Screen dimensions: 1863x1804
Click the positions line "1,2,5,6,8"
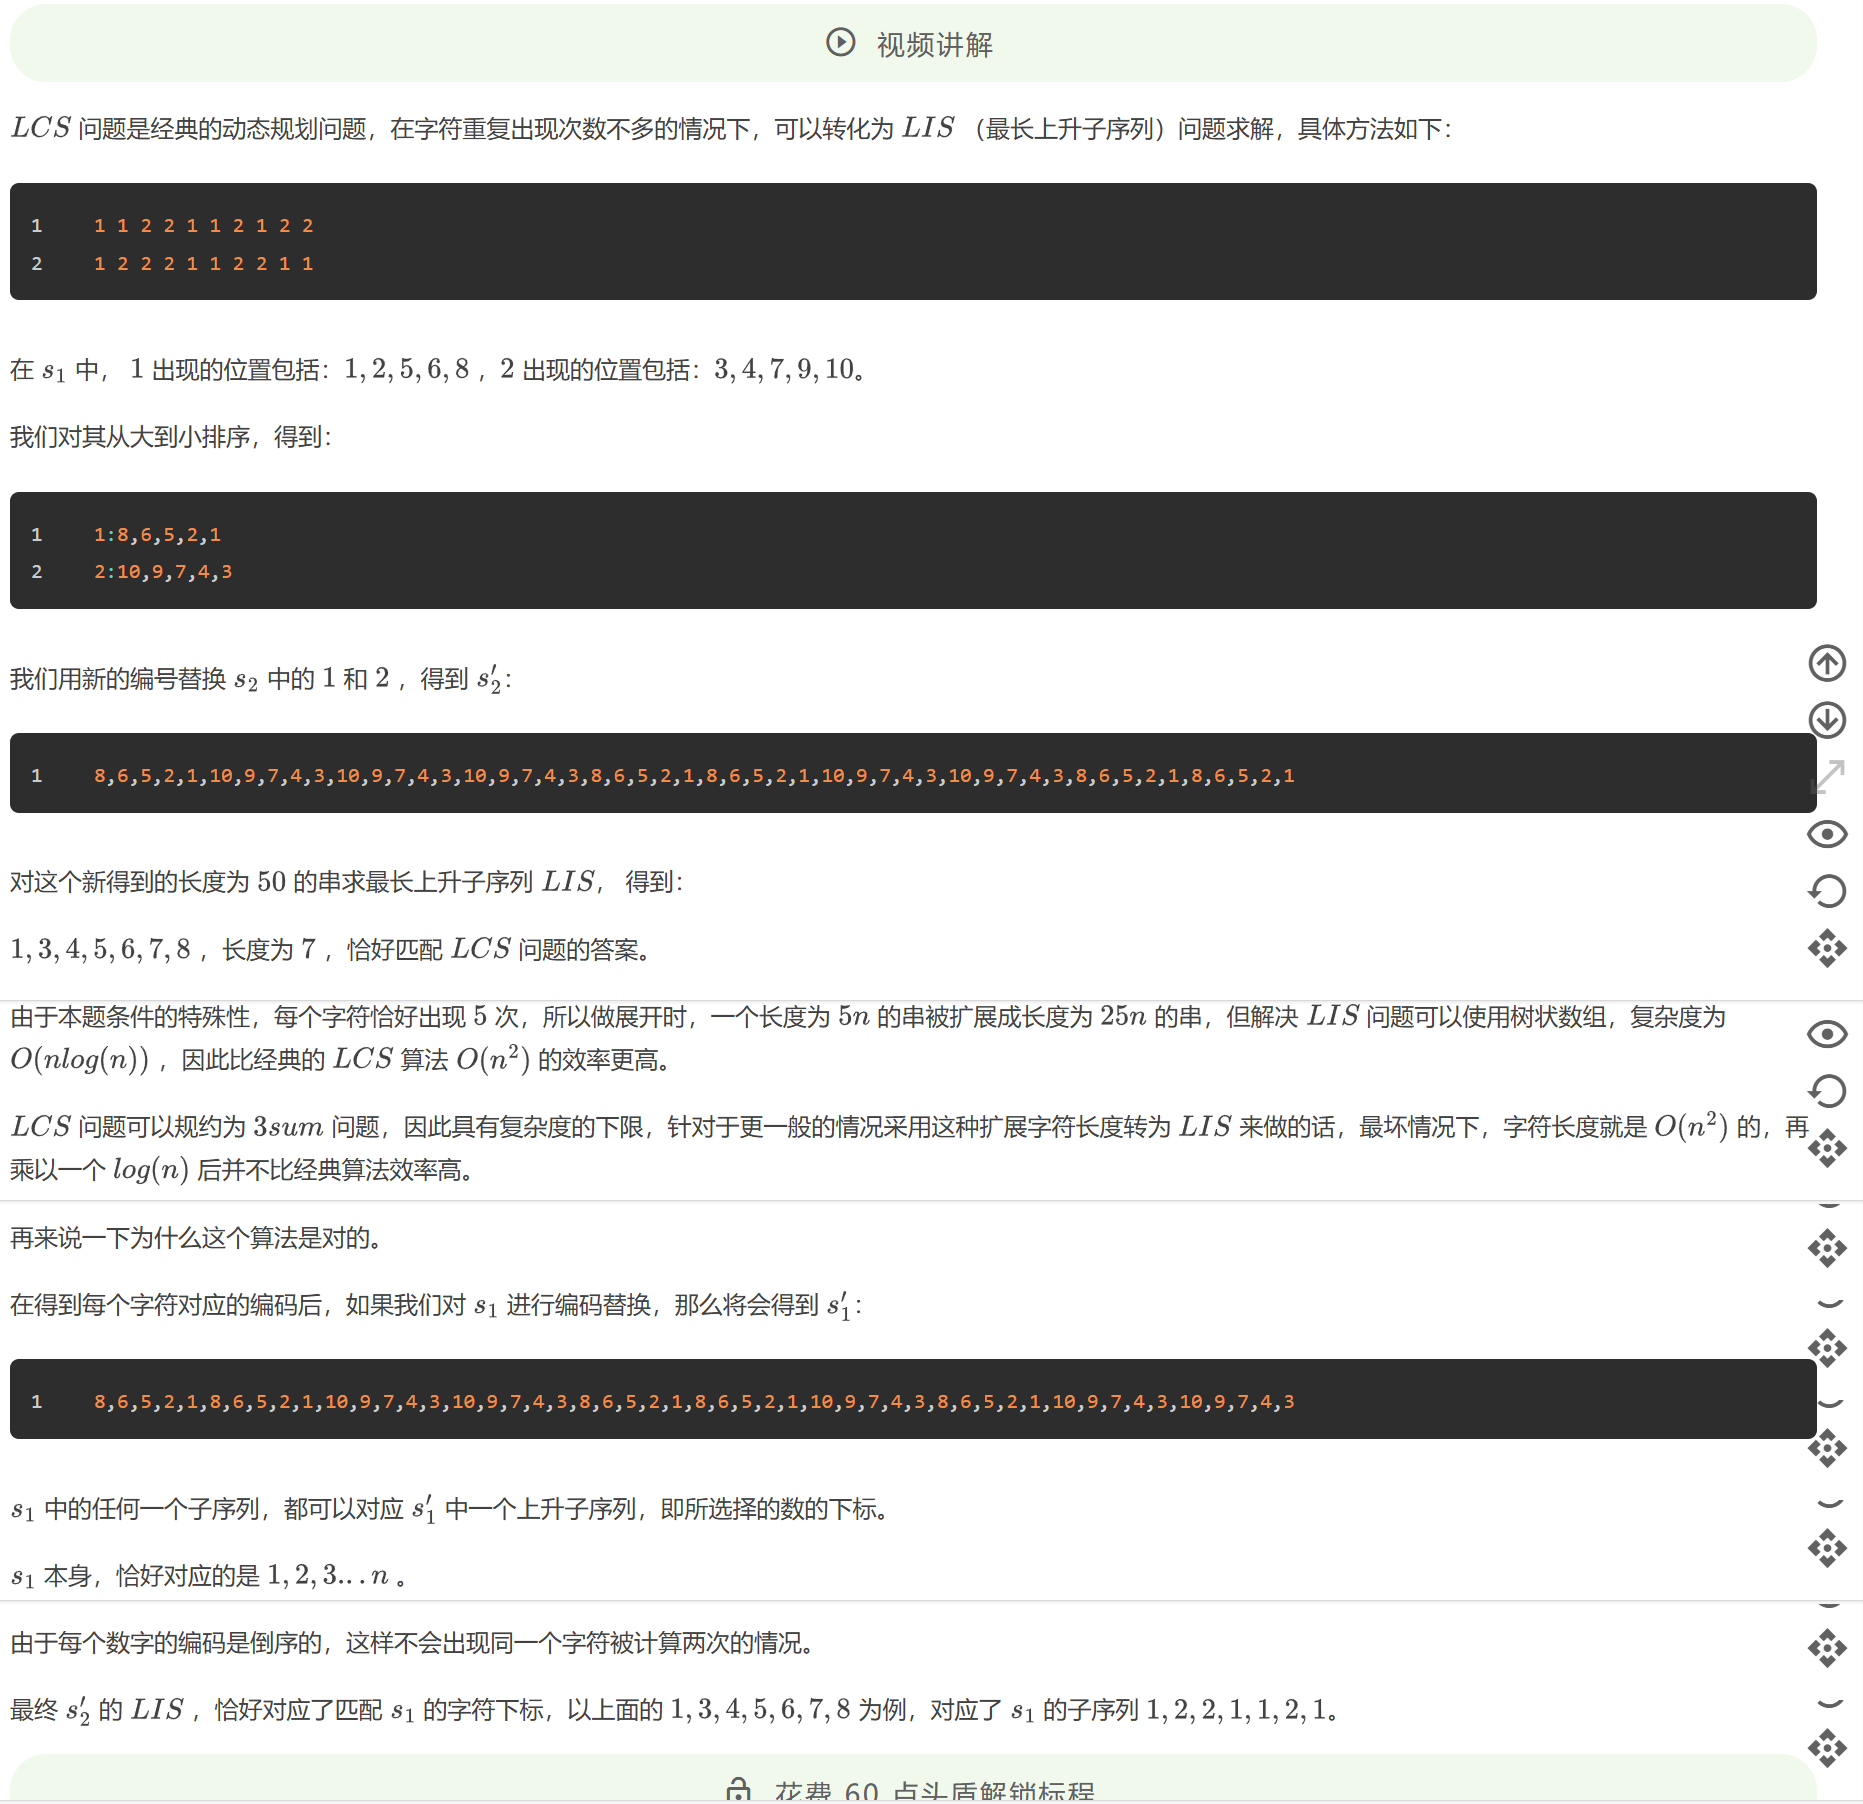pyautogui.click(x=406, y=370)
